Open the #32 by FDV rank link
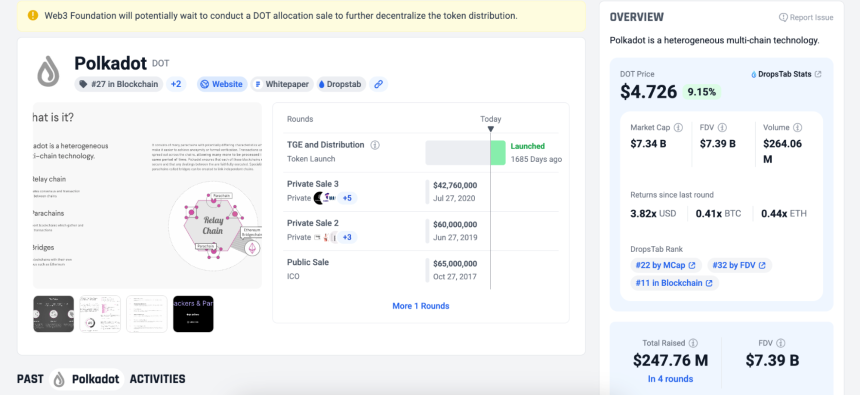 pos(739,266)
